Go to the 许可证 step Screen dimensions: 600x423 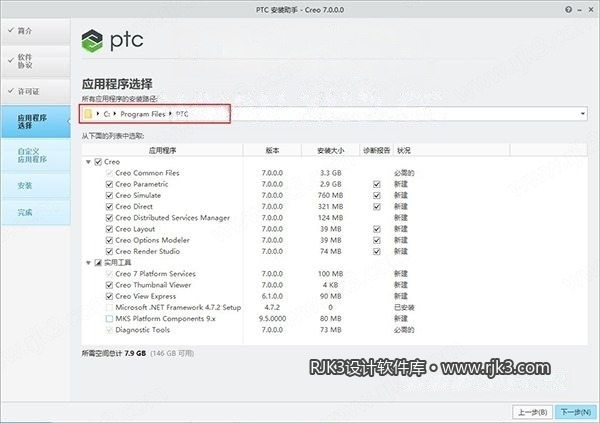pyautogui.click(x=36, y=91)
